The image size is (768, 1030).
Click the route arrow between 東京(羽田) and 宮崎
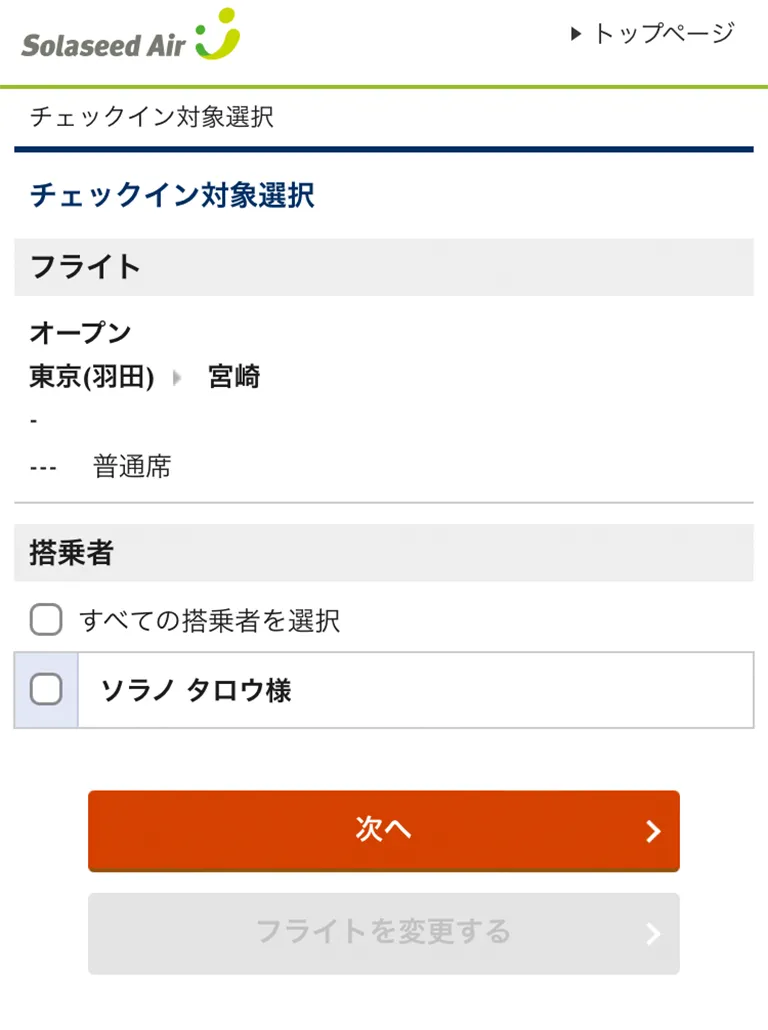(179, 378)
